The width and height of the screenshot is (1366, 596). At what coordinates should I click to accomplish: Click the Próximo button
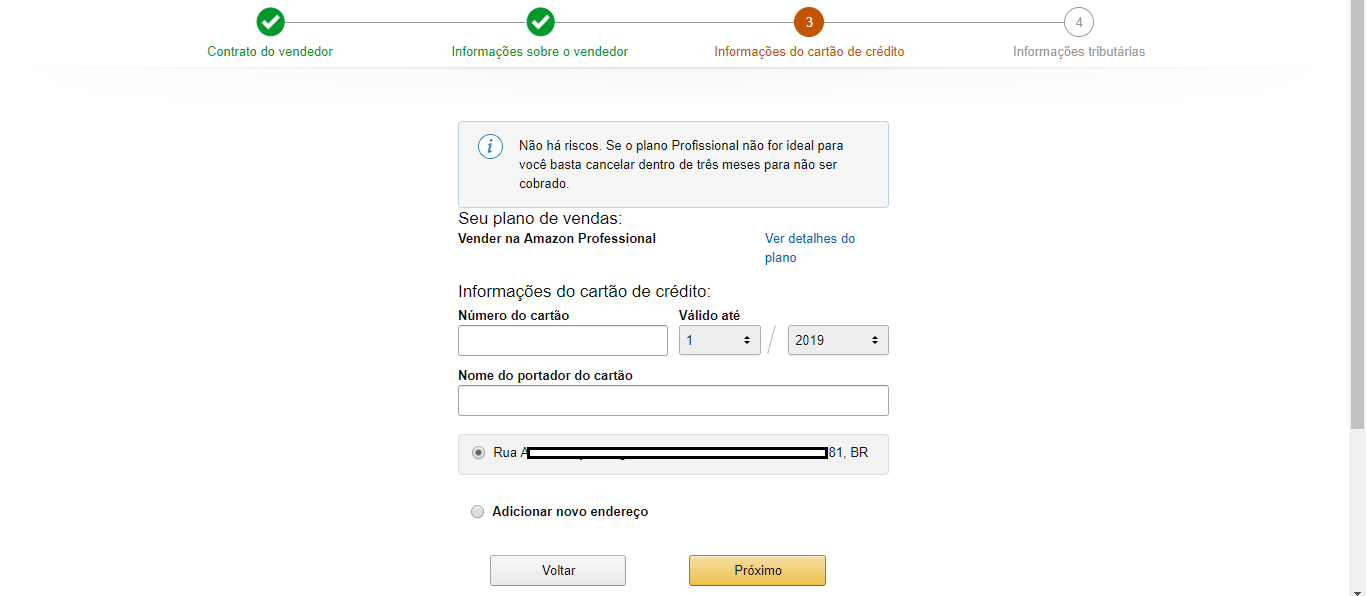pyautogui.click(x=757, y=570)
